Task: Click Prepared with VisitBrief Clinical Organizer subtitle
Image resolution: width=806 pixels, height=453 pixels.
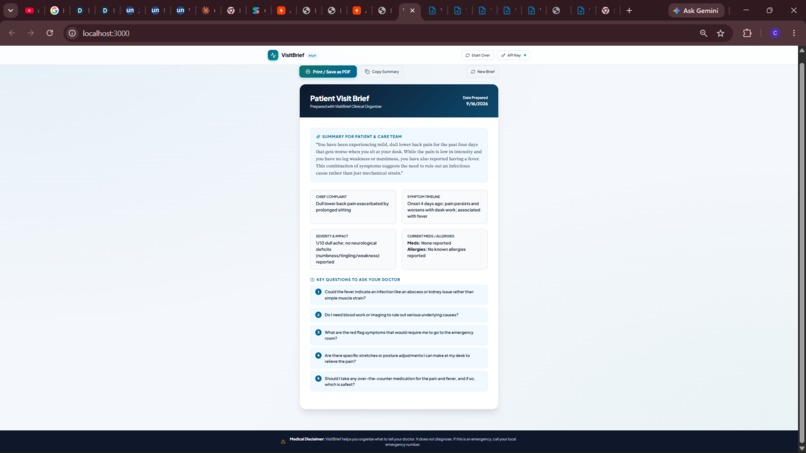Action: [x=345, y=106]
